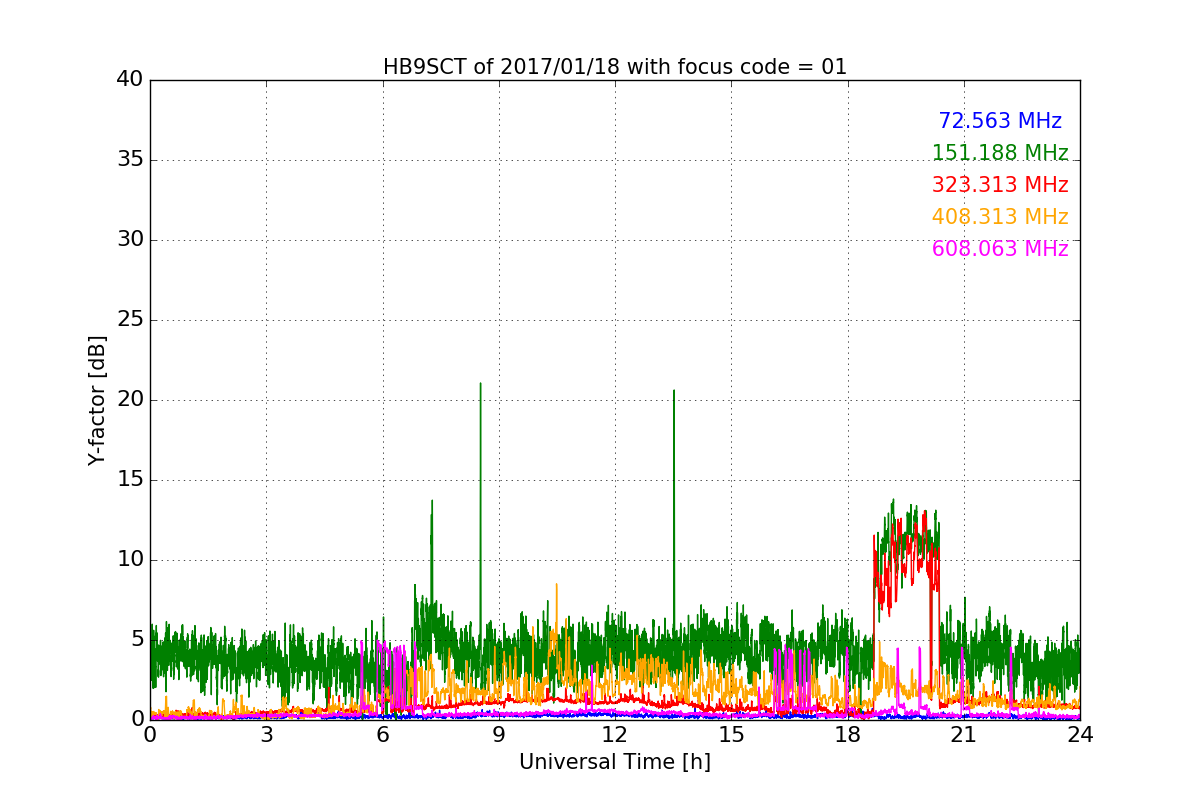
Task: Click the x-axis tick label '21'
Action: pyautogui.click(x=964, y=734)
